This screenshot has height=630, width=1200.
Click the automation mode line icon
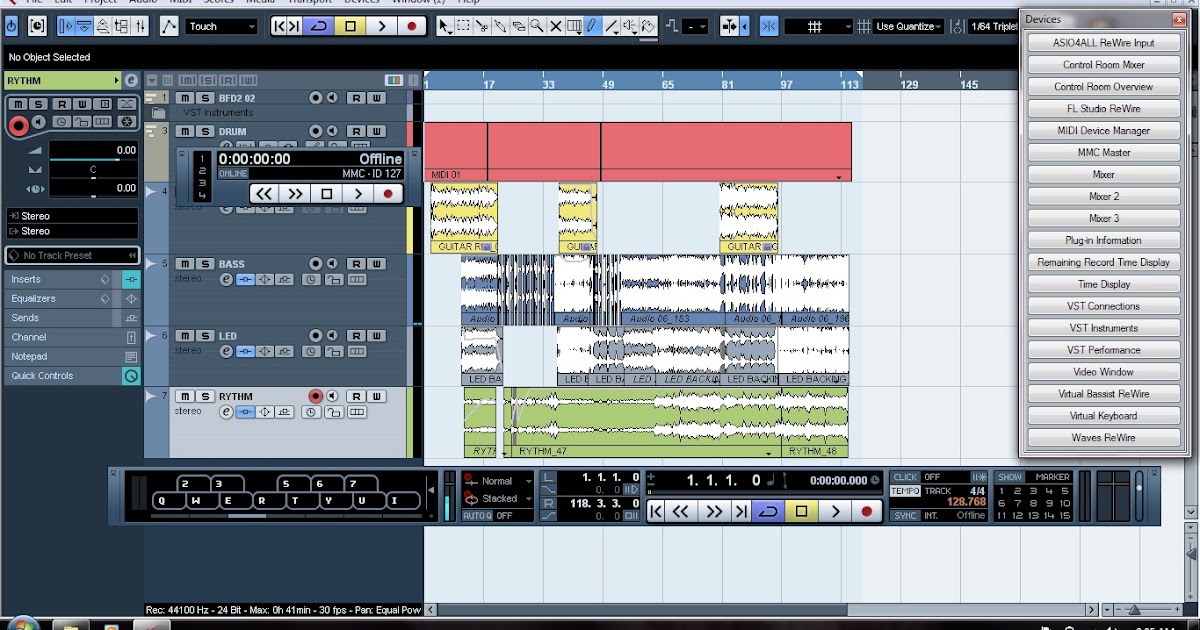[x=169, y=27]
